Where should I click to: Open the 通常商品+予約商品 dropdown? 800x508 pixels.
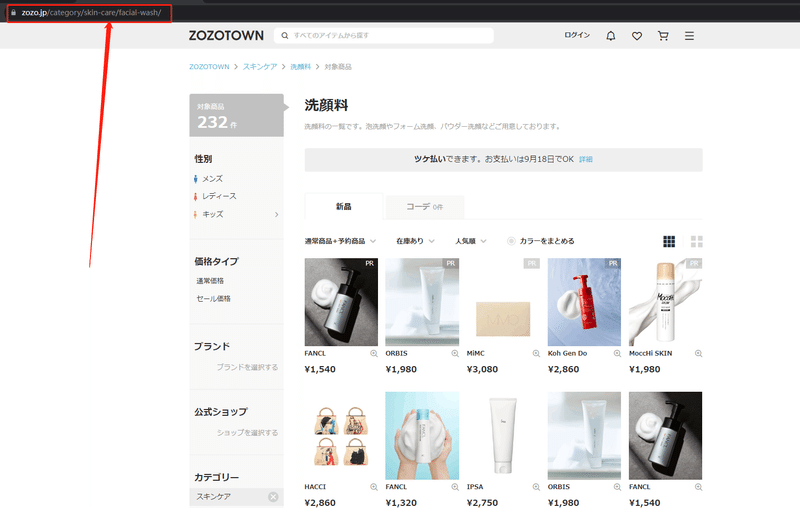[x=340, y=241]
